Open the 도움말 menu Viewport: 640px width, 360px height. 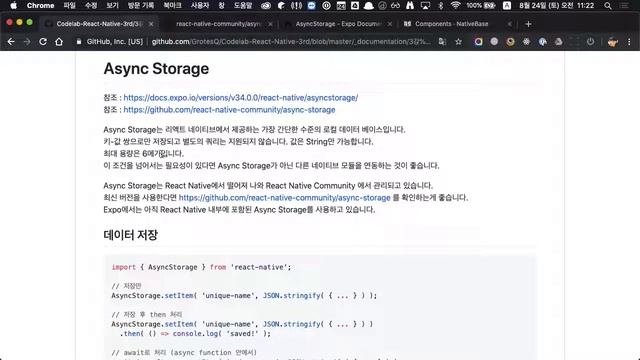(x=243, y=6)
